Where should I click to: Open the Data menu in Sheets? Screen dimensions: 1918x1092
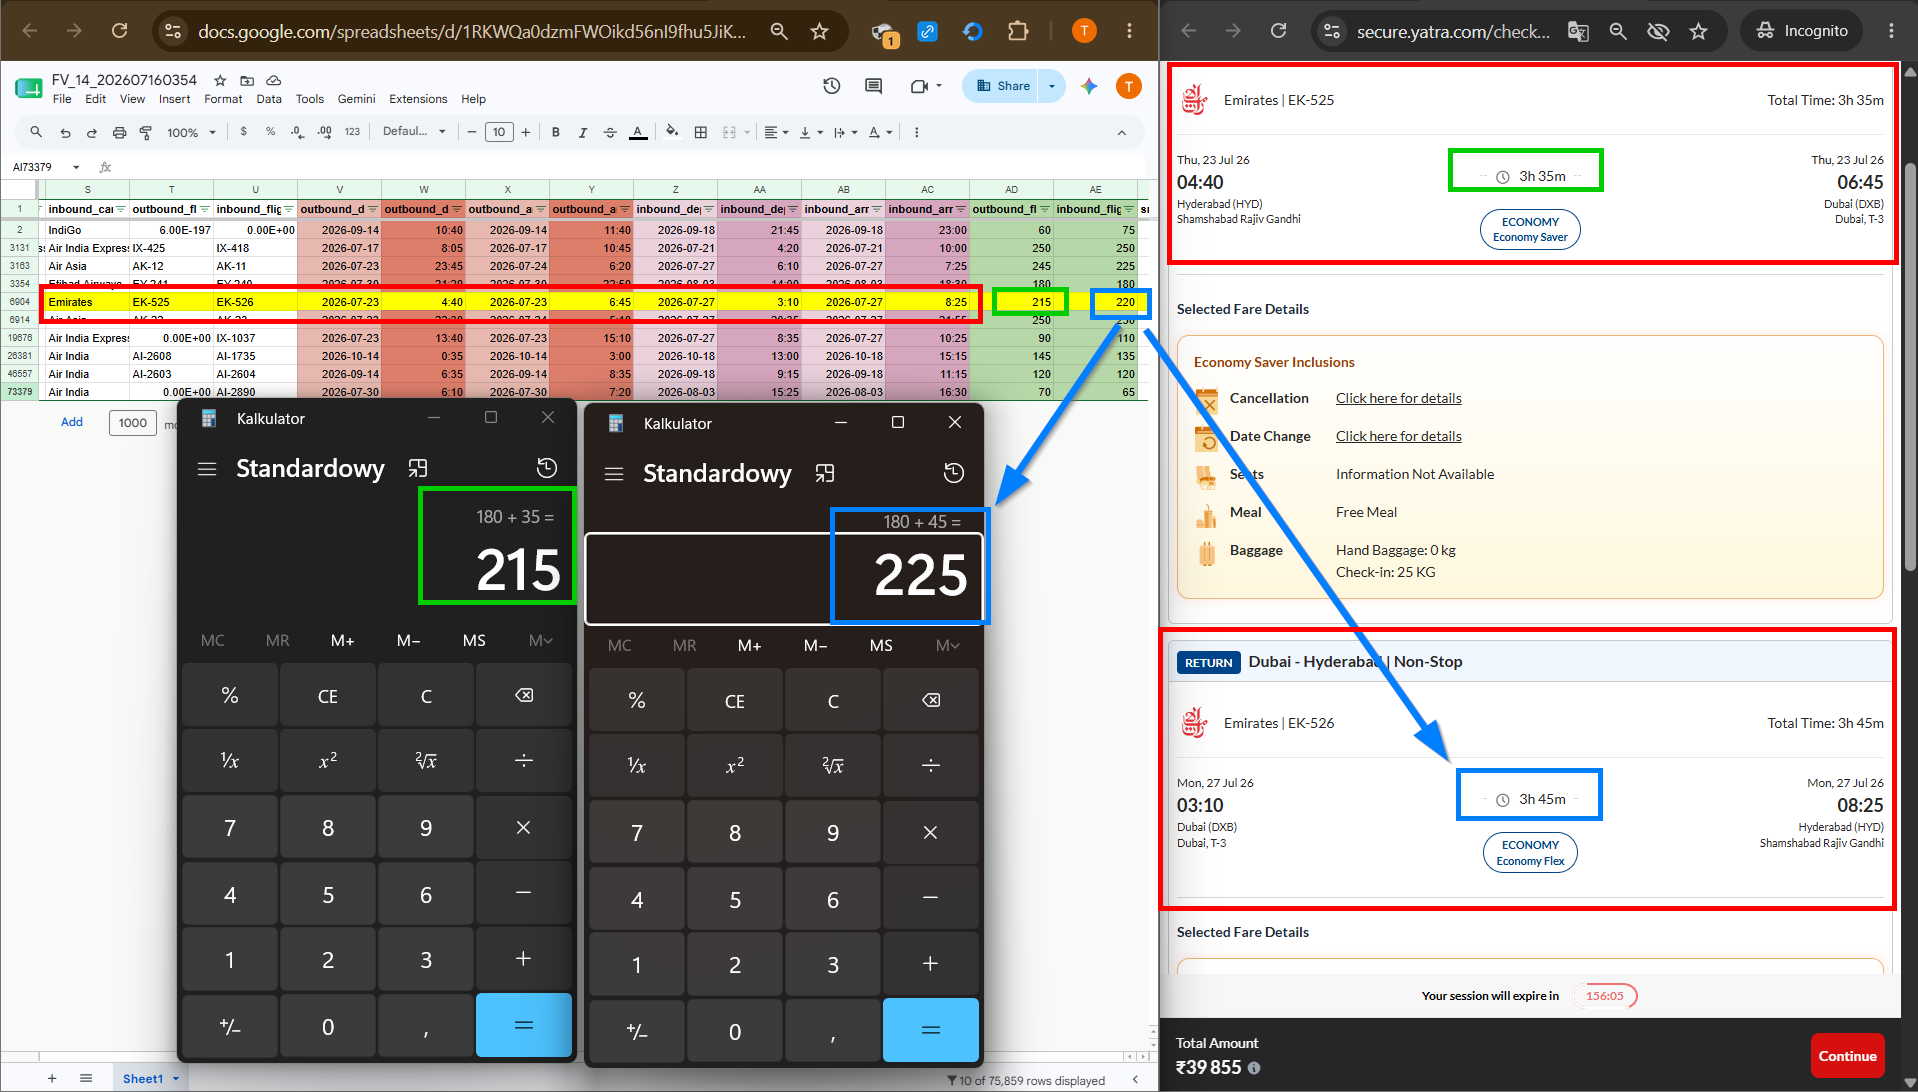point(269,99)
